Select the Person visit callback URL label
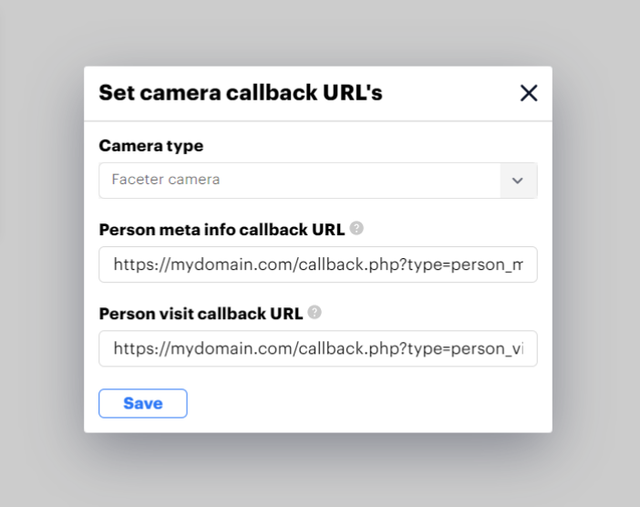The image size is (640, 507). point(201,314)
